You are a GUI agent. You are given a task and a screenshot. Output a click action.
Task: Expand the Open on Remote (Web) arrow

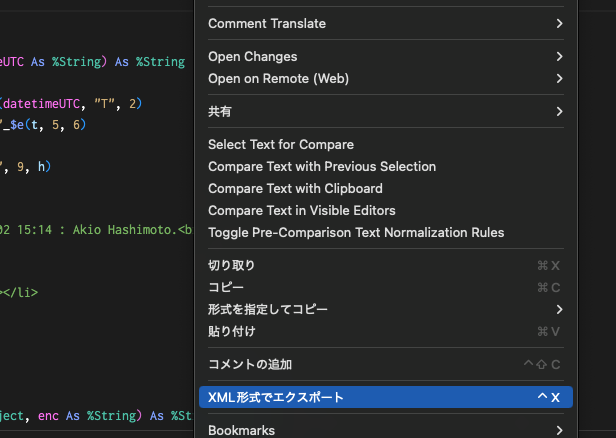pos(559,78)
